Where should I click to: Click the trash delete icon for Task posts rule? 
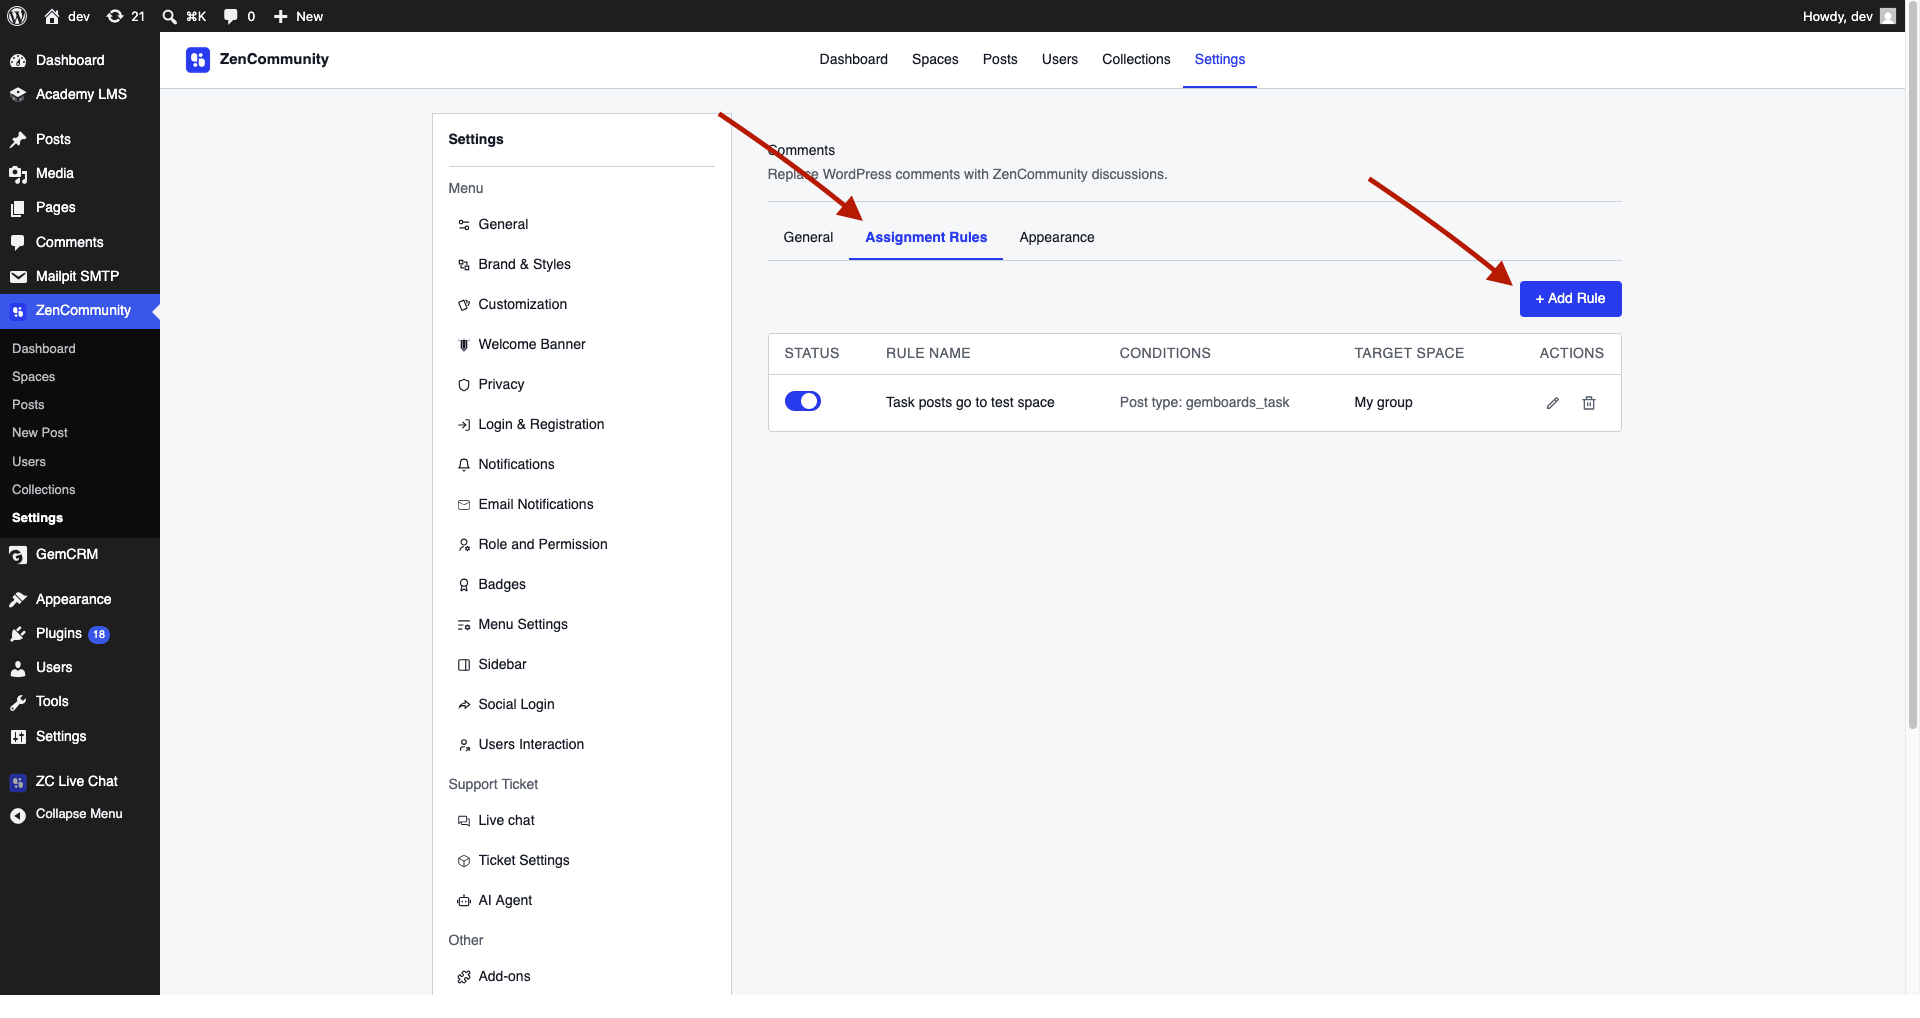click(x=1588, y=403)
